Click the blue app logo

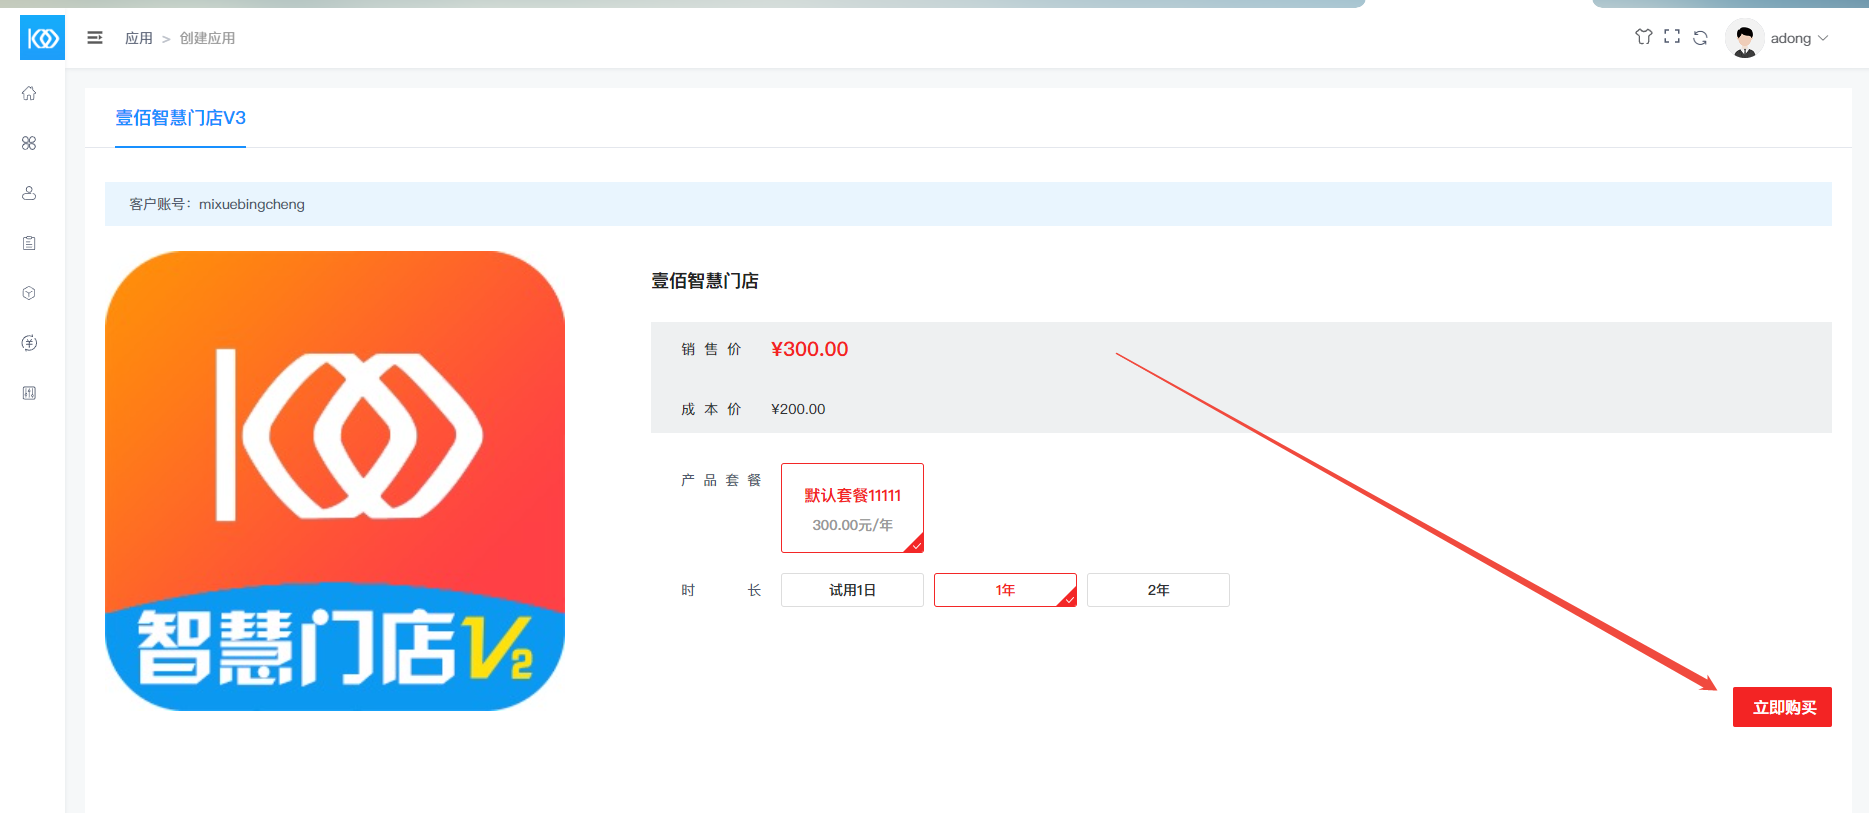click(x=42, y=38)
